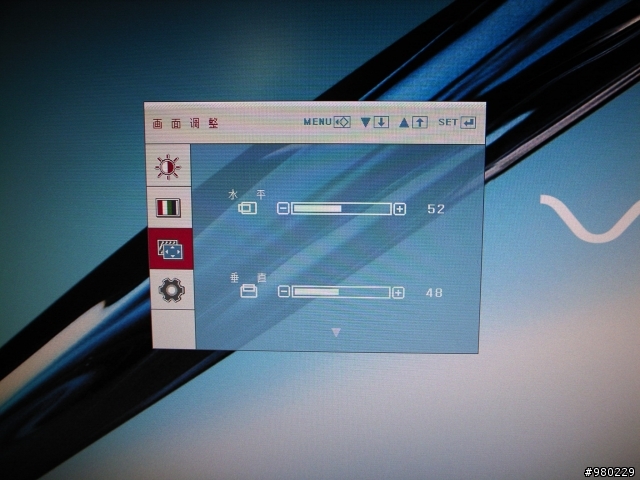
Task: Click the MENU label in header
Action: click(x=317, y=122)
